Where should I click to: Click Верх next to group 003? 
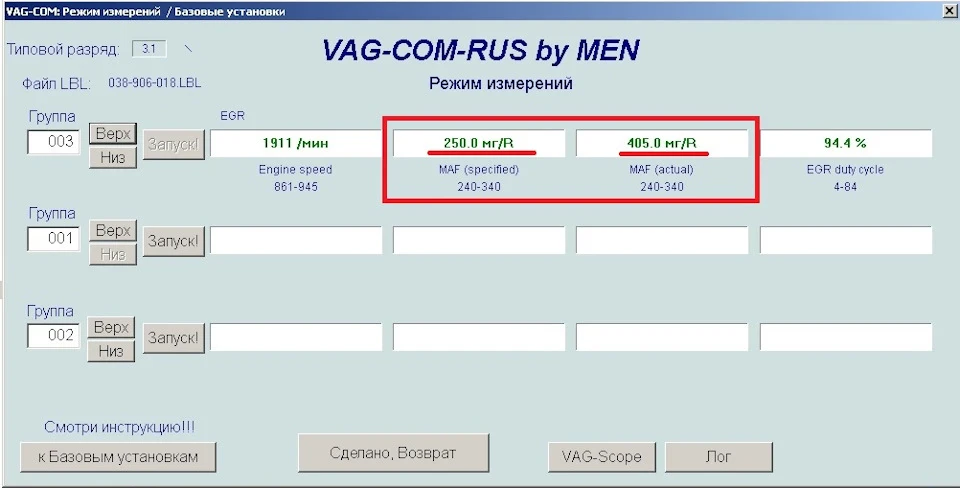(x=113, y=133)
